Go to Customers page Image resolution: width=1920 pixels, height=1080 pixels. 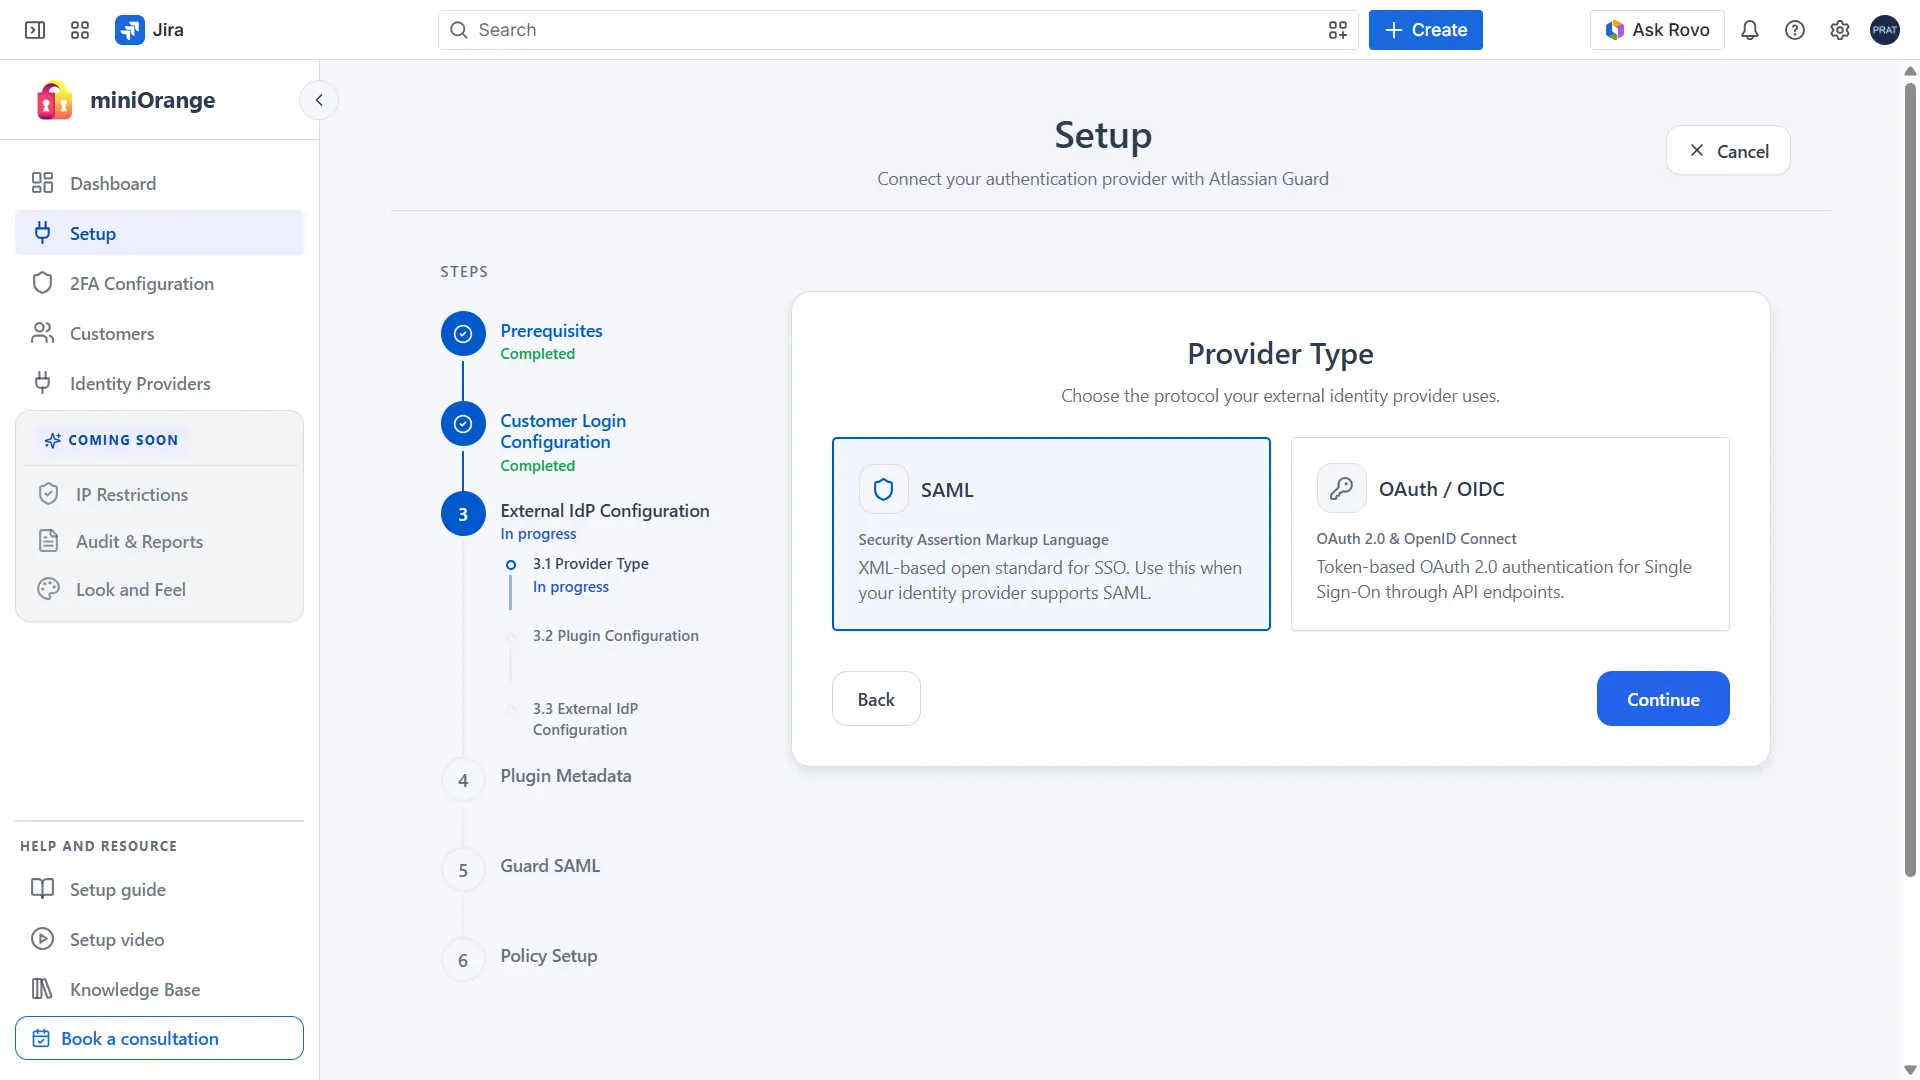tap(159, 333)
